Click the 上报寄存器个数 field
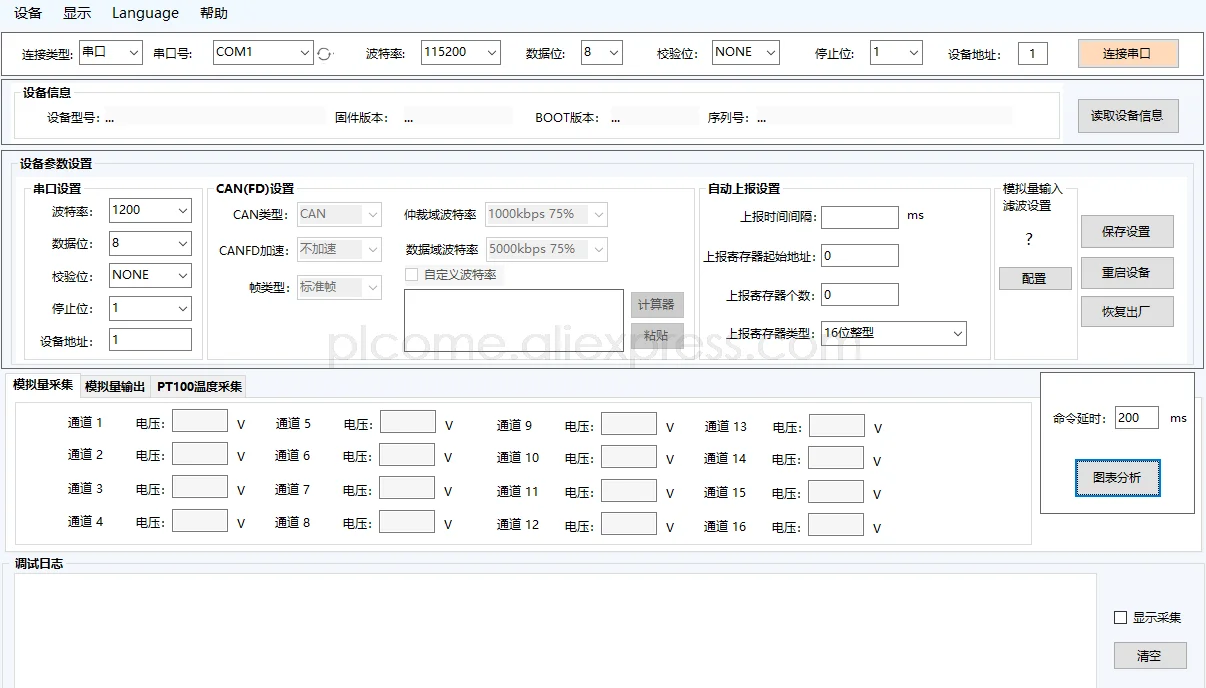The height and width of the screenshot is (688, 1206). click(x=860, y=295)
